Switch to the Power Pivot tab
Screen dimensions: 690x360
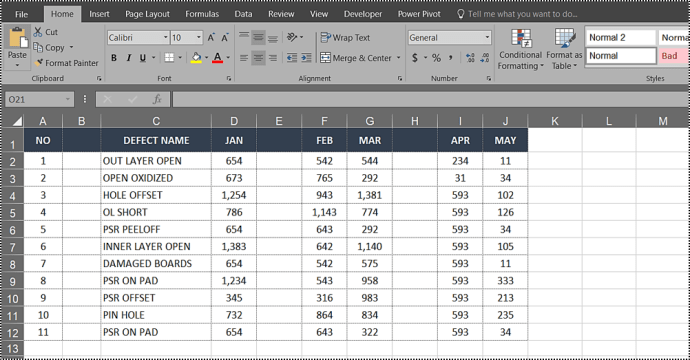coord(419,14)
